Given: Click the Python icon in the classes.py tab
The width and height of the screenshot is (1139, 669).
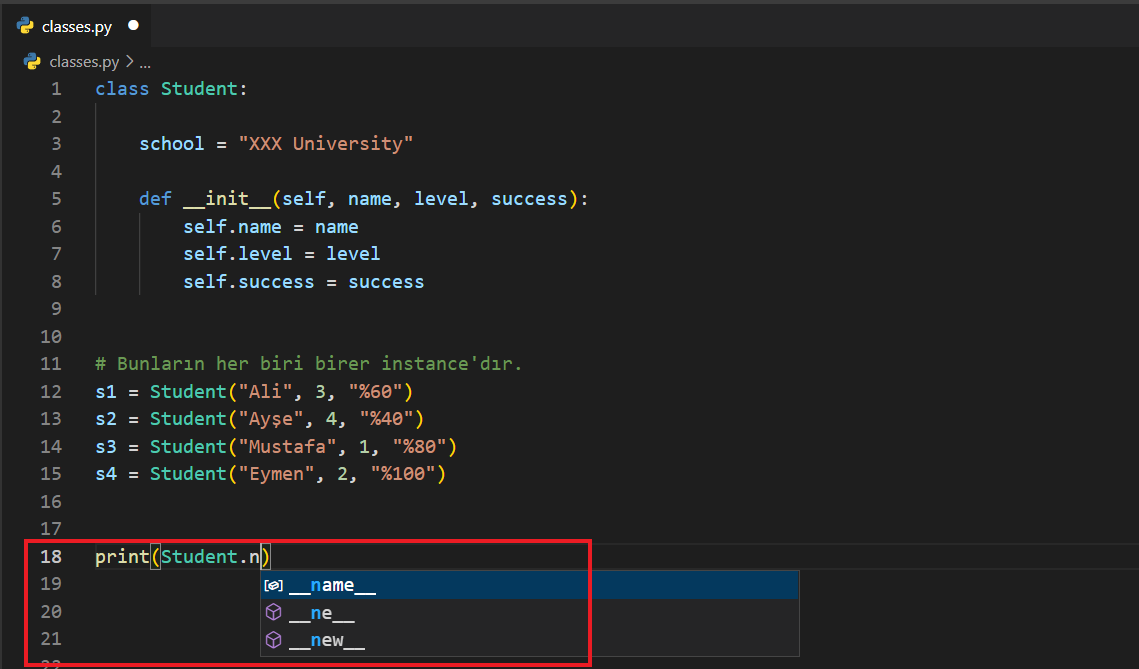Looking at the screenshot, I should coord(25,26).
